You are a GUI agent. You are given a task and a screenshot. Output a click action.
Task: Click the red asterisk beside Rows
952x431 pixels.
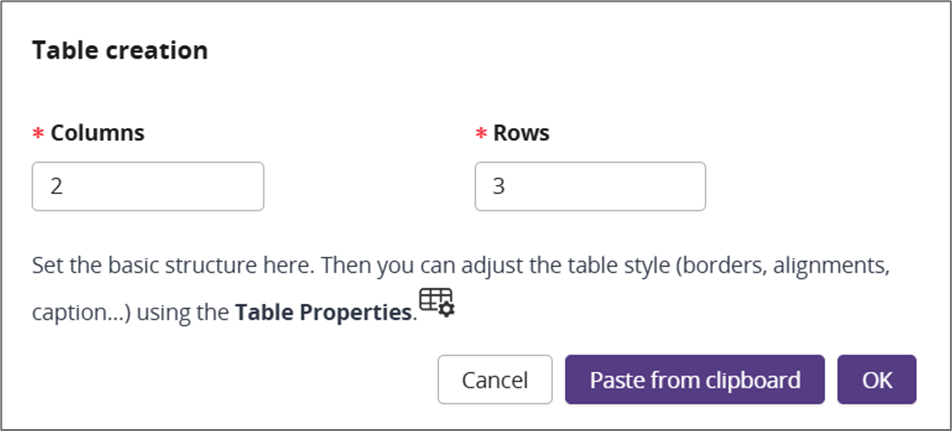pyautogui.click(x=481, y=134)
